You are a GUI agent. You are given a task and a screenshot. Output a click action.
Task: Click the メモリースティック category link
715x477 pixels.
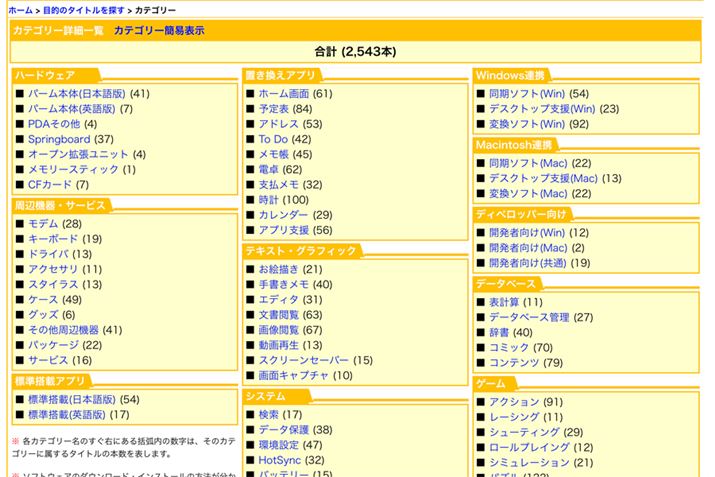pyautogui.click(x=73, y=169)
